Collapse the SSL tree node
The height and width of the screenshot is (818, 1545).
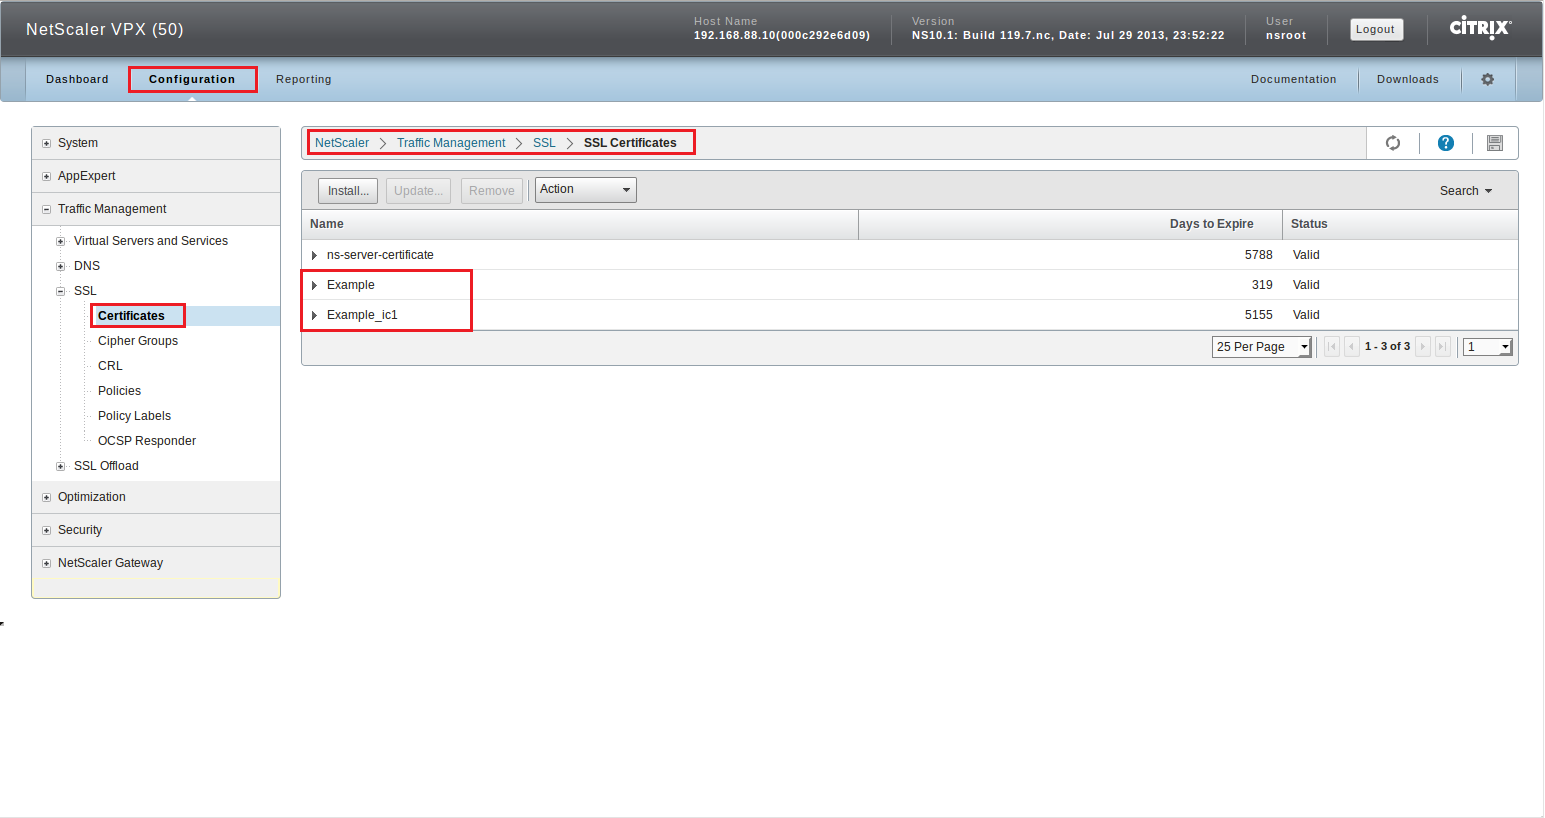pyautogui.click(x=61, y=291)
